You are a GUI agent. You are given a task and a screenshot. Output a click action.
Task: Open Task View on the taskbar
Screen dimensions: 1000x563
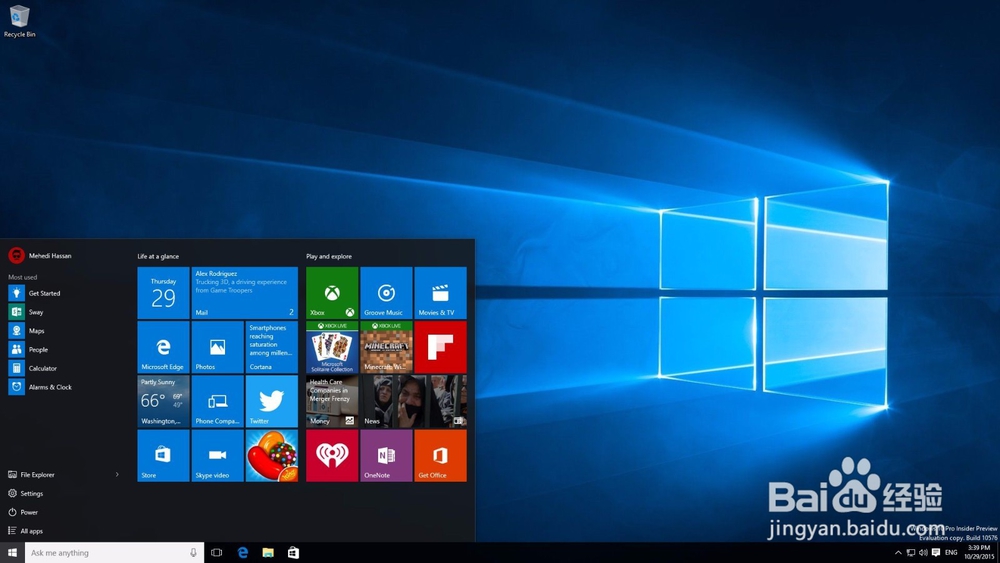[217, 553]
